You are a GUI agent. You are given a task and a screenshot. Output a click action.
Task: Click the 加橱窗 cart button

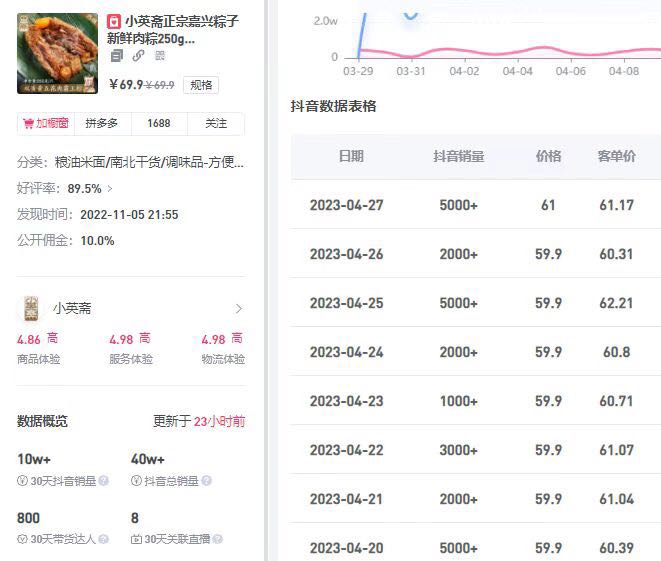[46, 123]
